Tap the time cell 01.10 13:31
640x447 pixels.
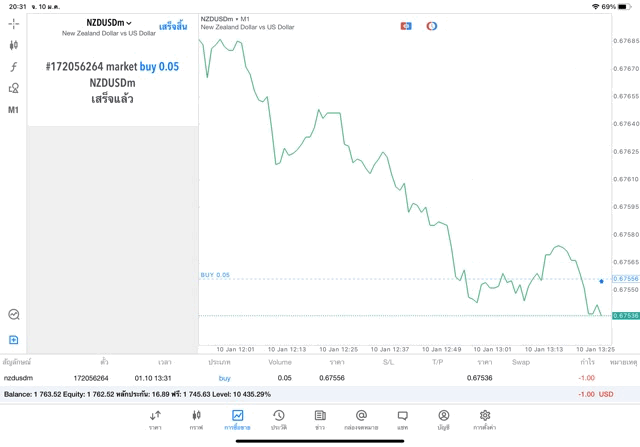(x=153, y=378)
